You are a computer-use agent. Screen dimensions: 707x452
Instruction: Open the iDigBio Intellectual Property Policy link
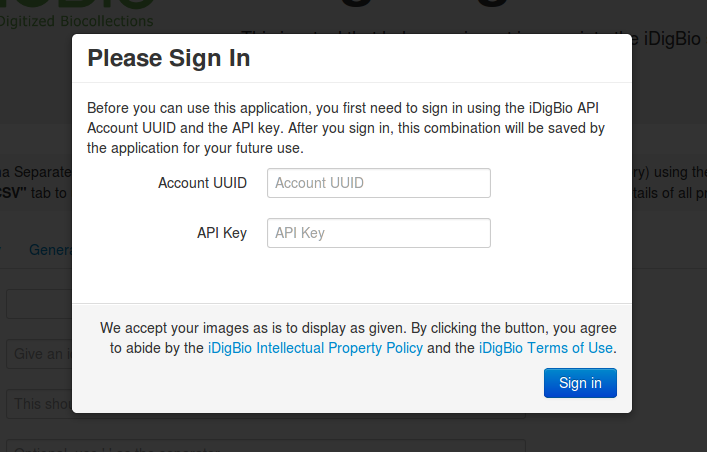(315, 348)
